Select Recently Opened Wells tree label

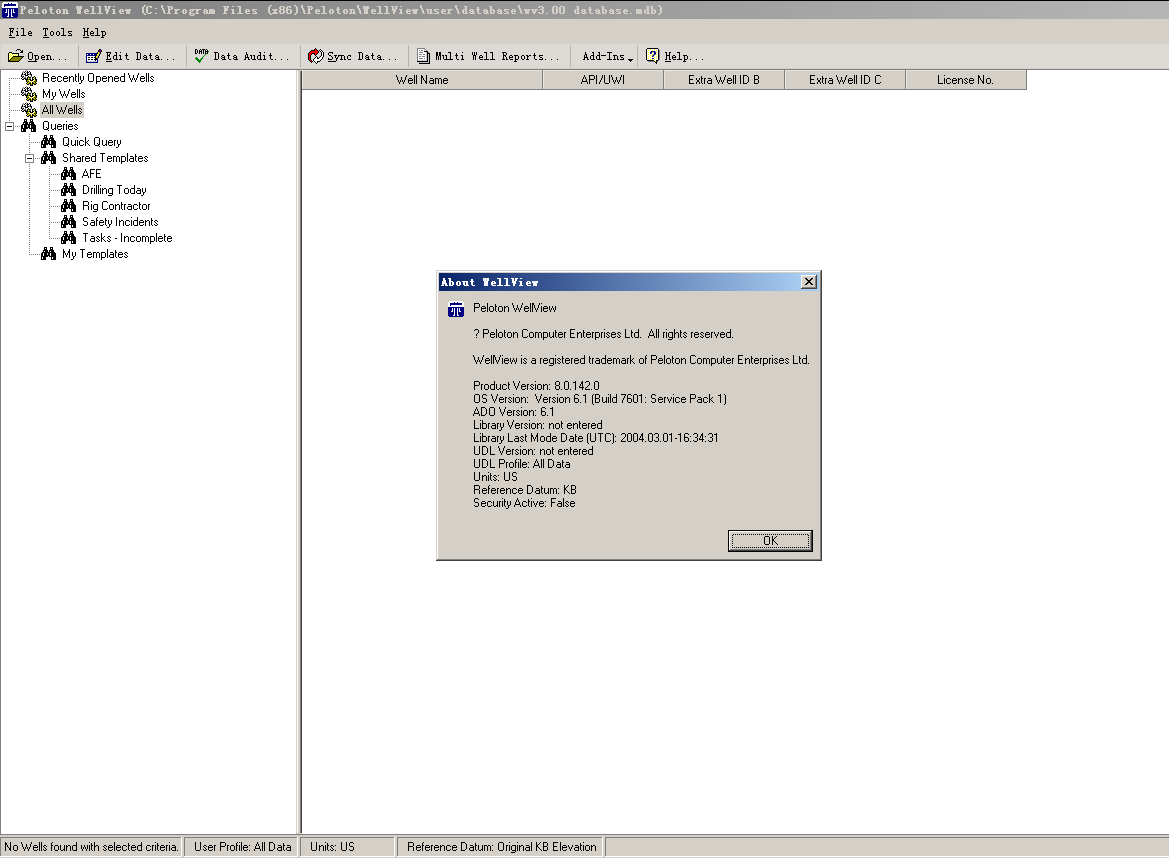tap(98, 78)
